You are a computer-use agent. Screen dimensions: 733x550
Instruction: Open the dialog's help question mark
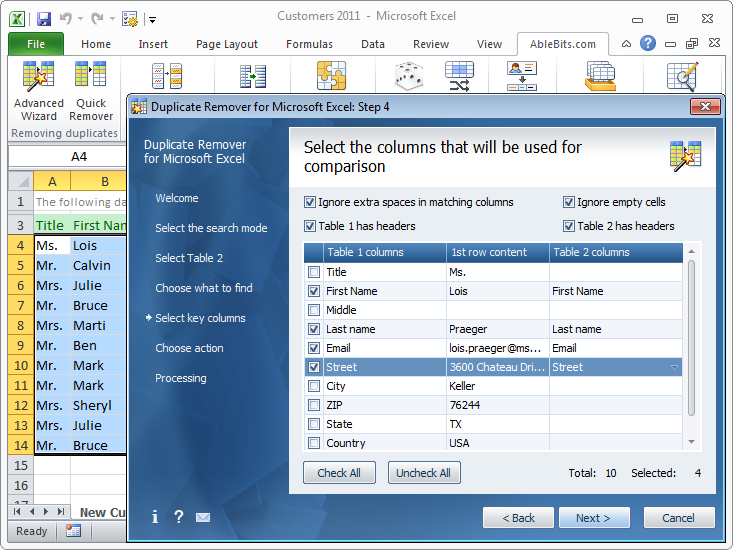point(179,517)
